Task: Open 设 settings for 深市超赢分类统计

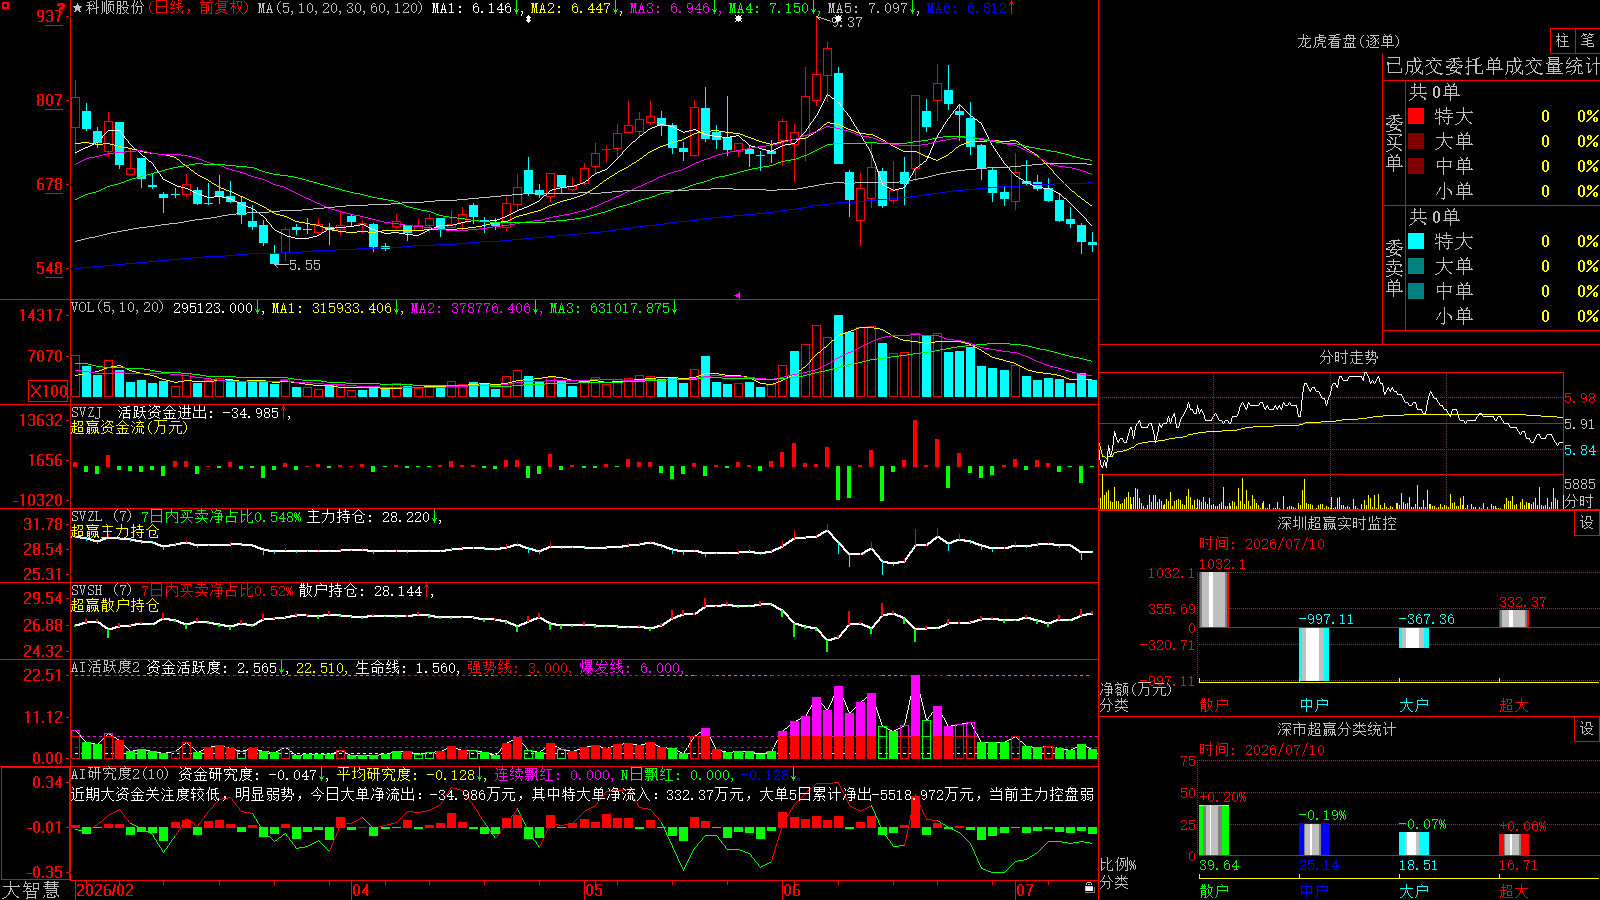Action: coord(1587,729)
